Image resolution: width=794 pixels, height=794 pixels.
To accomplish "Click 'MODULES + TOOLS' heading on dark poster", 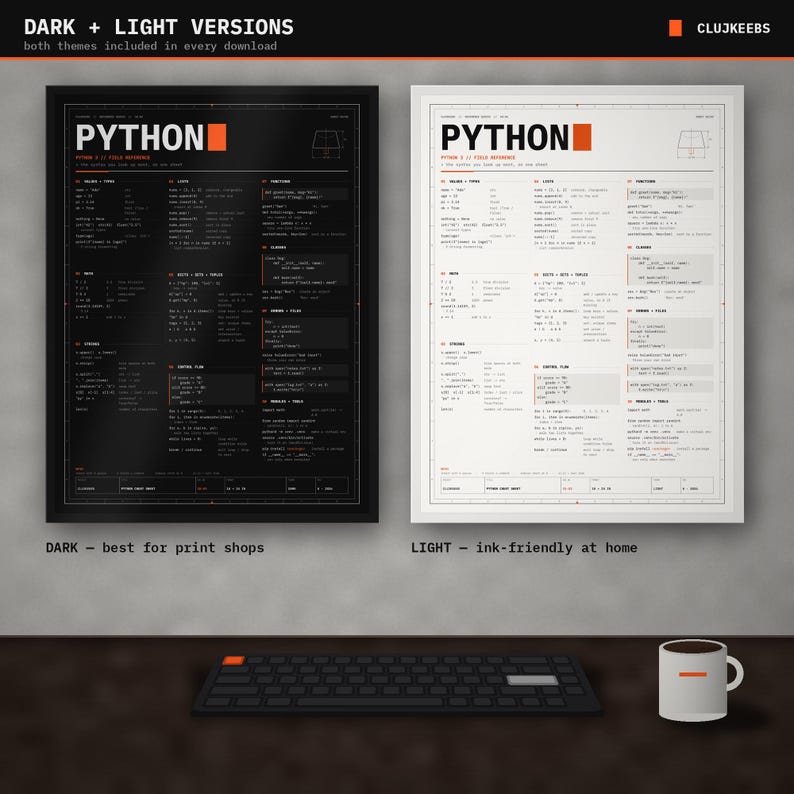I will point(287,402).
